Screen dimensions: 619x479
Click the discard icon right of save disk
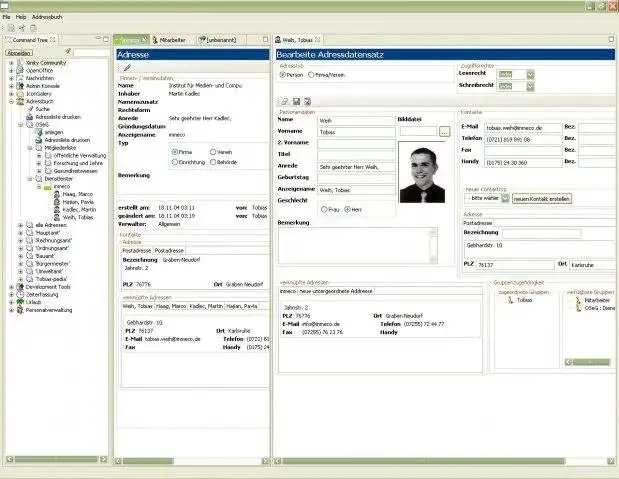tap(308, 102)
